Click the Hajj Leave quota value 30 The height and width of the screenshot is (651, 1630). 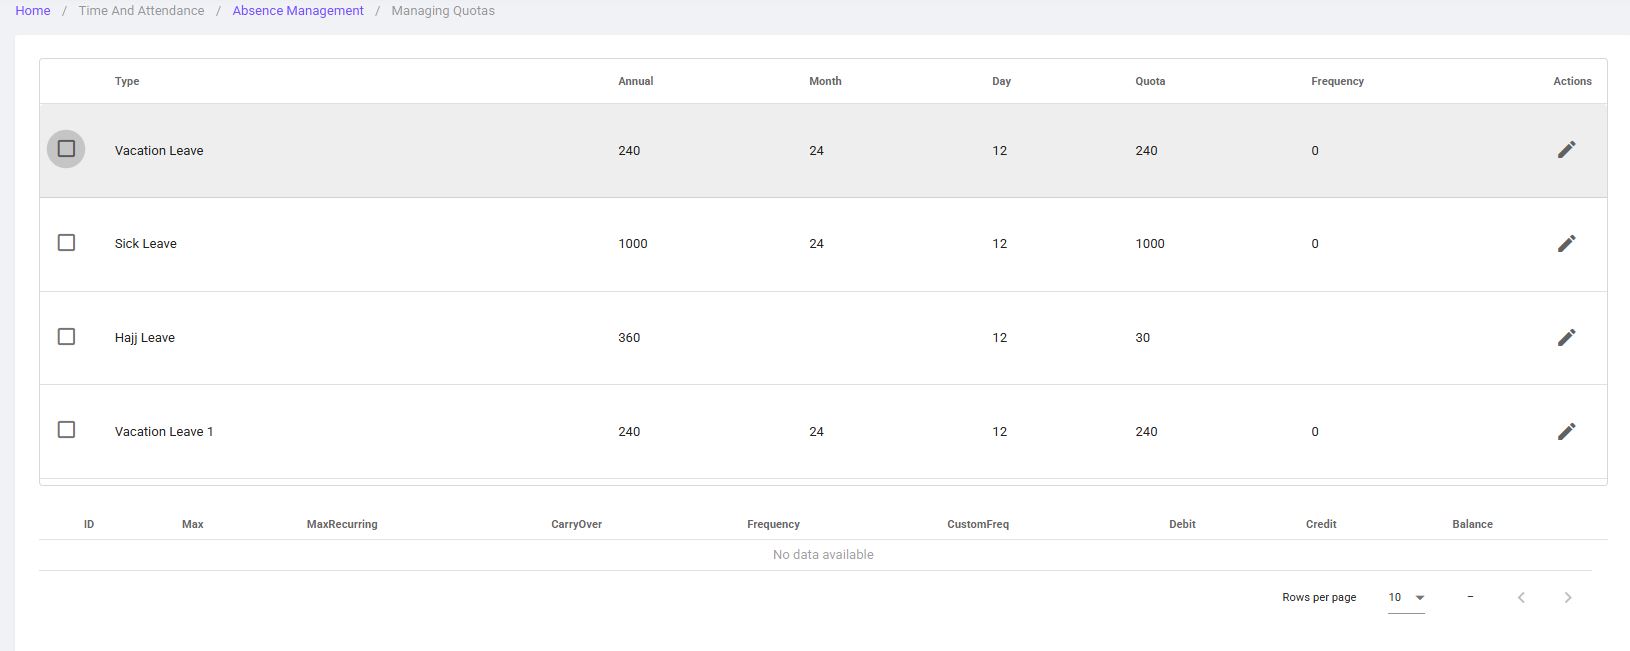coord(1142,337)
